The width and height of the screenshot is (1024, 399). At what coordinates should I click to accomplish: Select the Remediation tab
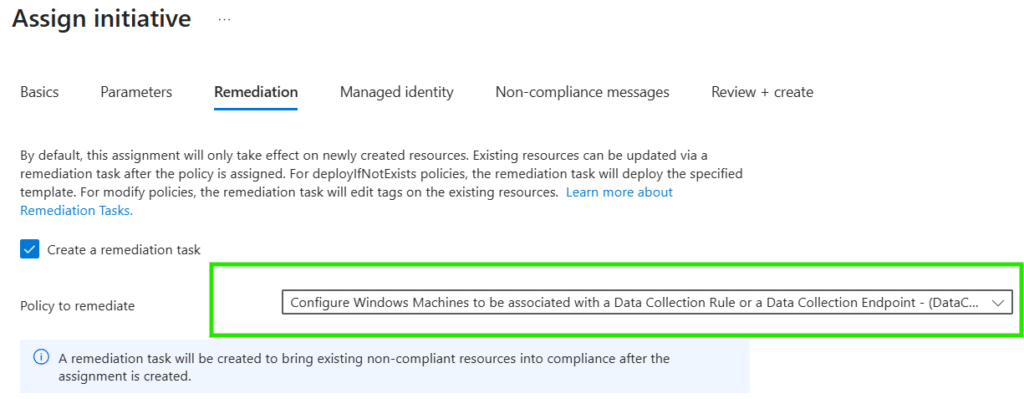point(256,92)
